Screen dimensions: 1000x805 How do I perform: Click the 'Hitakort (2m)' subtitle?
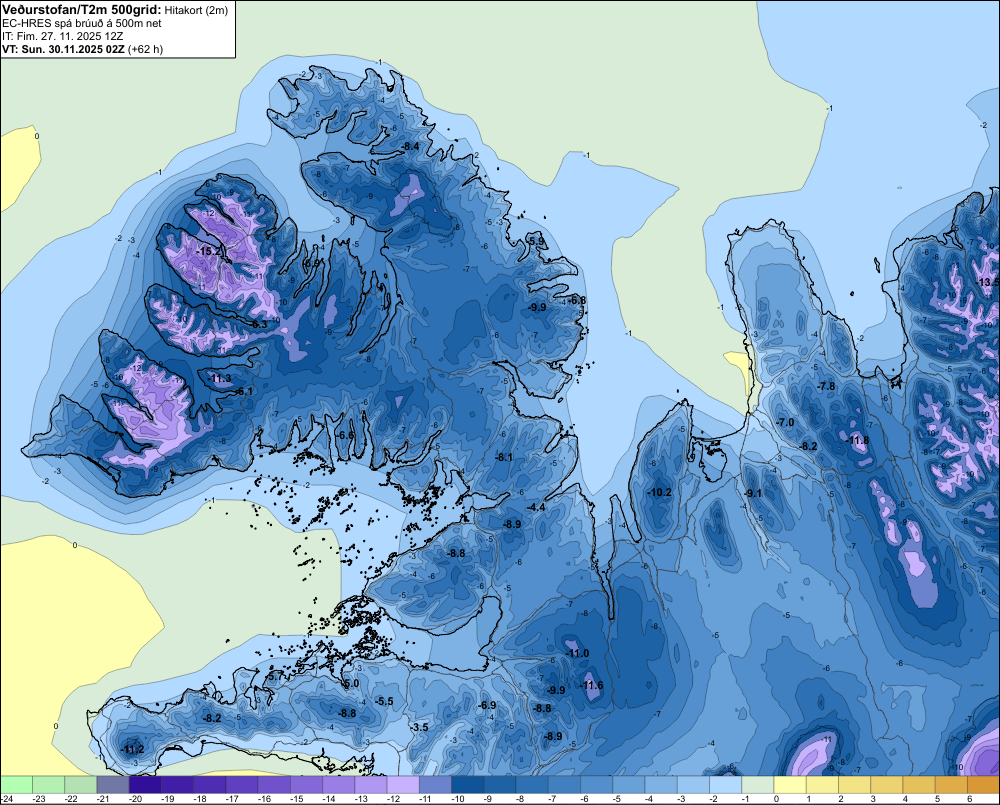pyautogui.click(x=196, y=10)
